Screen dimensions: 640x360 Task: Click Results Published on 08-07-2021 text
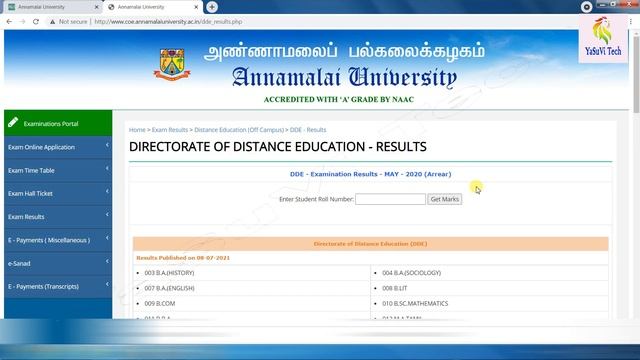point(183,258)
